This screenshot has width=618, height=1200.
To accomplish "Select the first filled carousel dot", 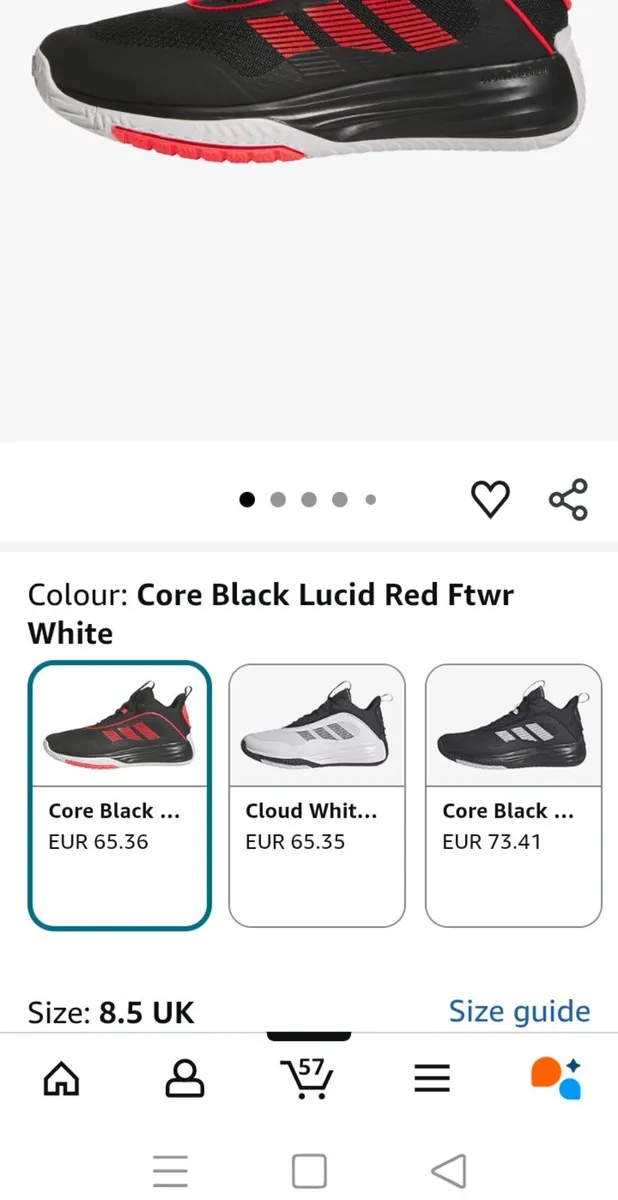I will pos(246,498).
